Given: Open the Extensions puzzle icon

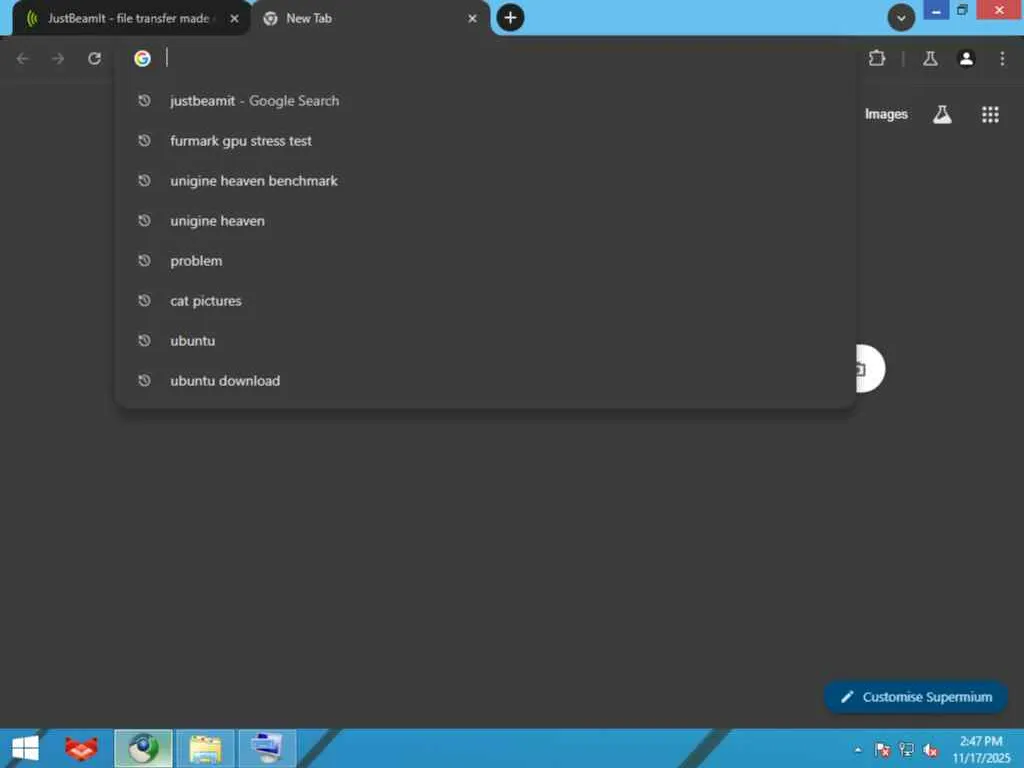Looking at the screenshot, I should tap(877, 59).
